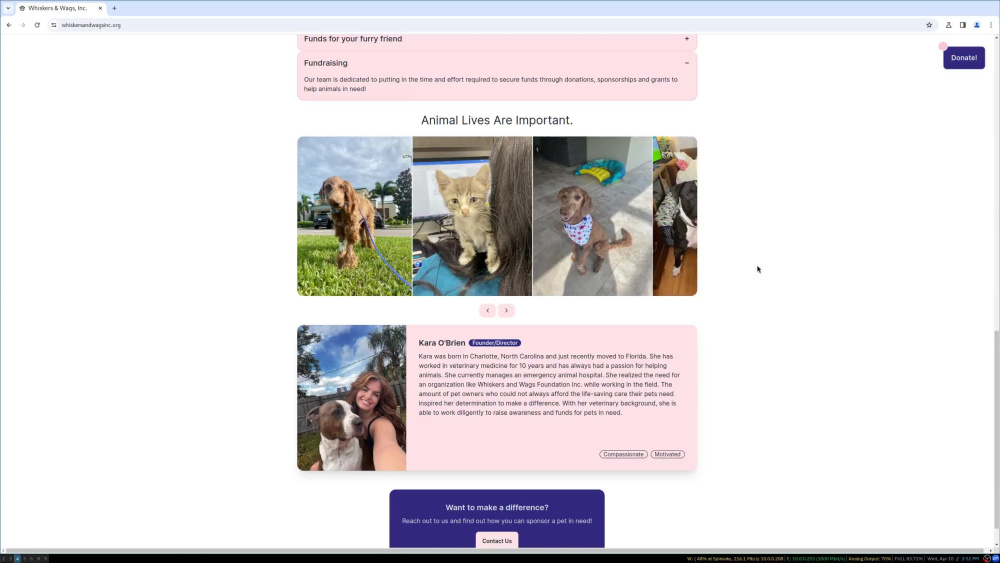
Task: Open the brown dog with bandana photo
Action: point(592,216)
